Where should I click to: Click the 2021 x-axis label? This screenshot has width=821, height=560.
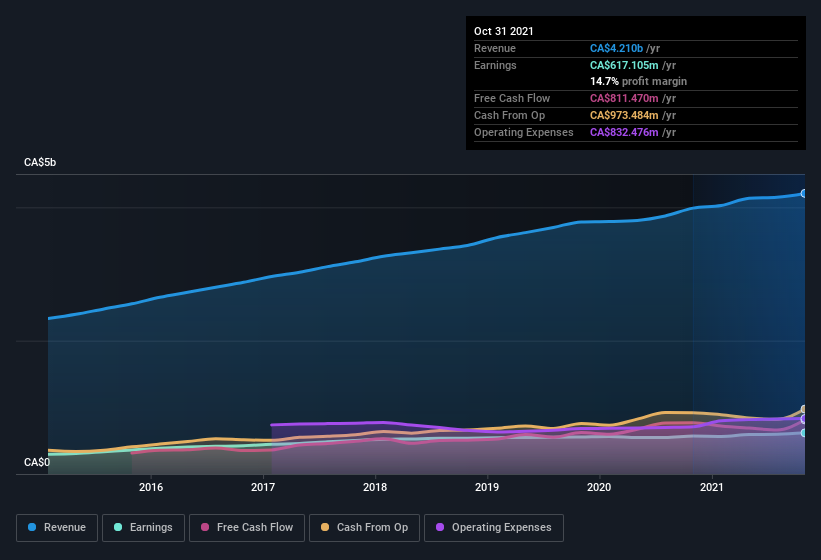coord(712,487)
